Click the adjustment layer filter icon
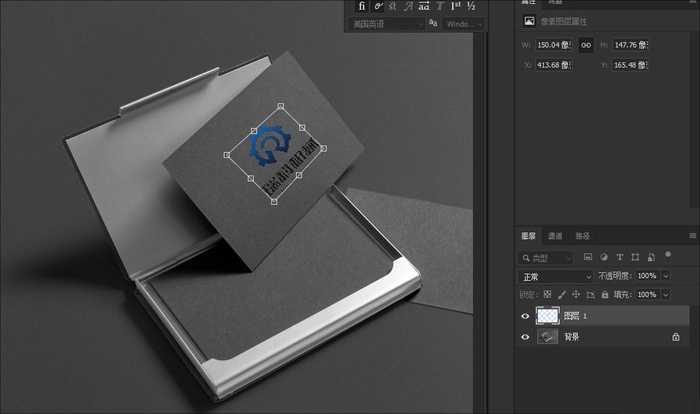This screenshot has width=700, height=414. pyautogui.click(x=604, y=258)
